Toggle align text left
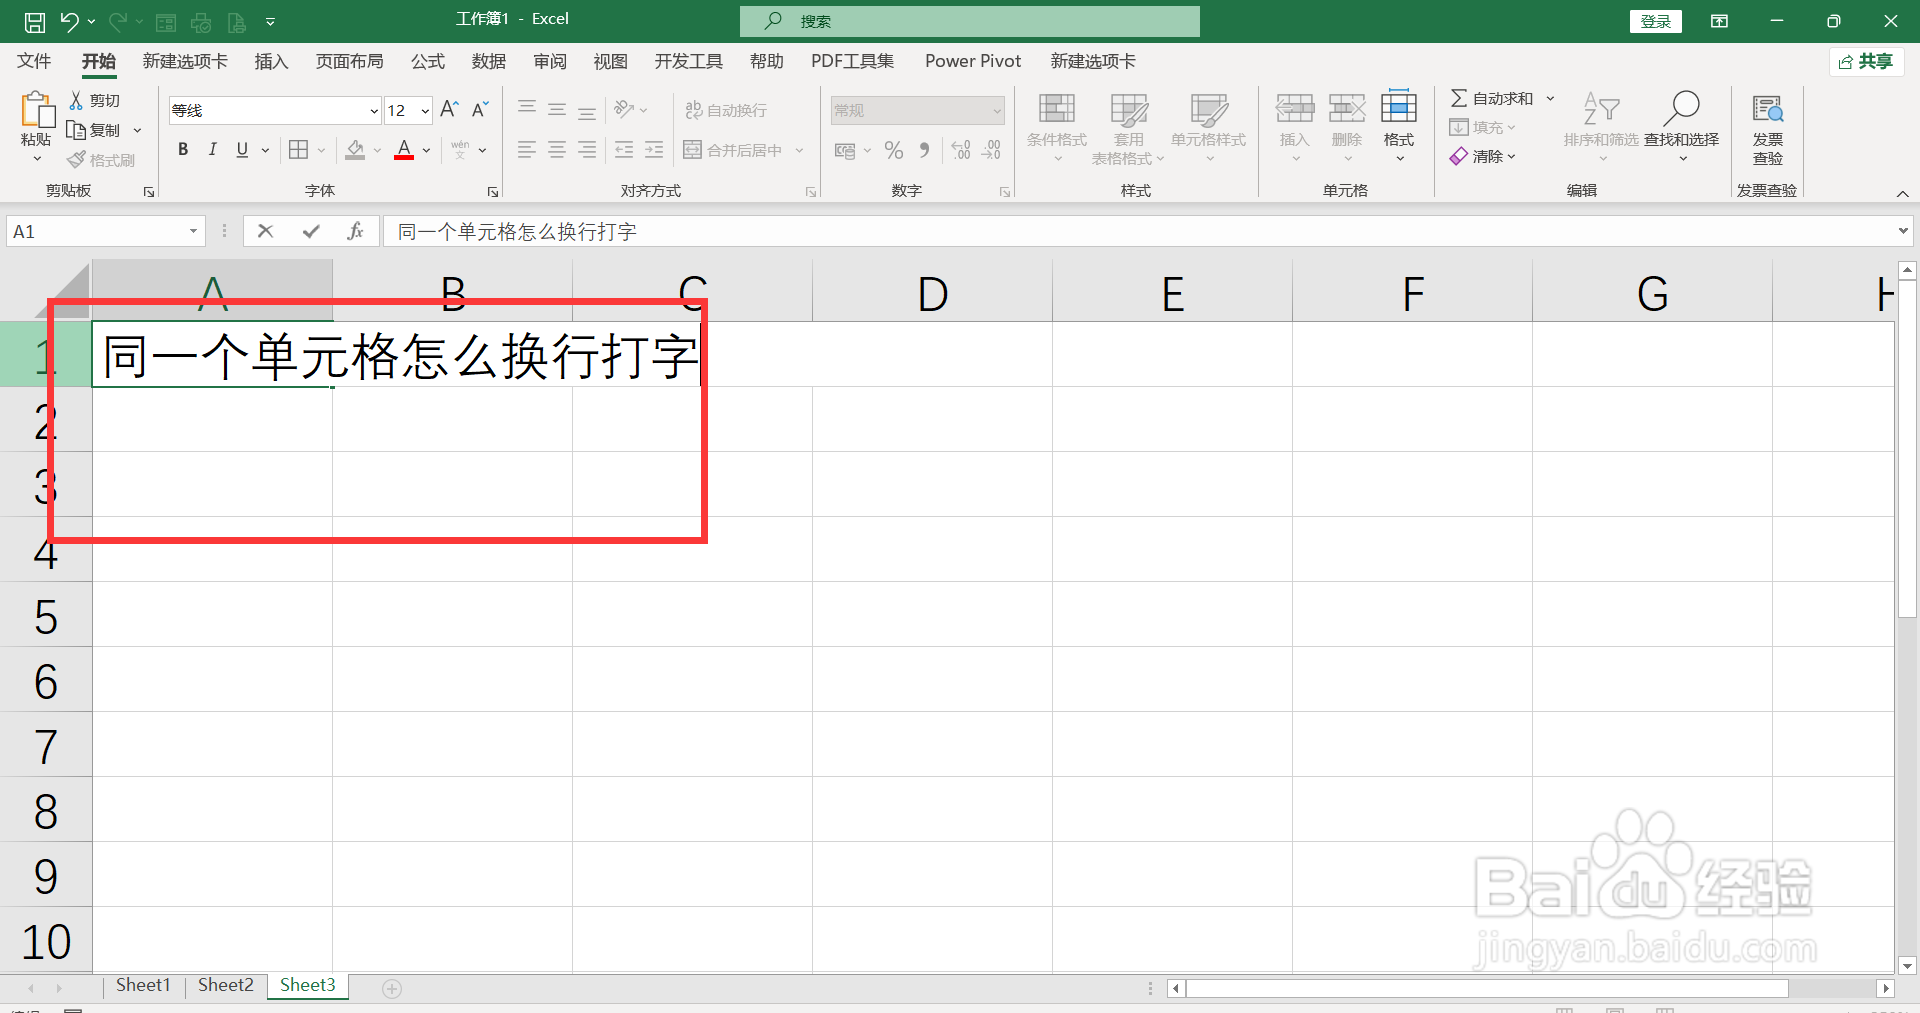 527,150
